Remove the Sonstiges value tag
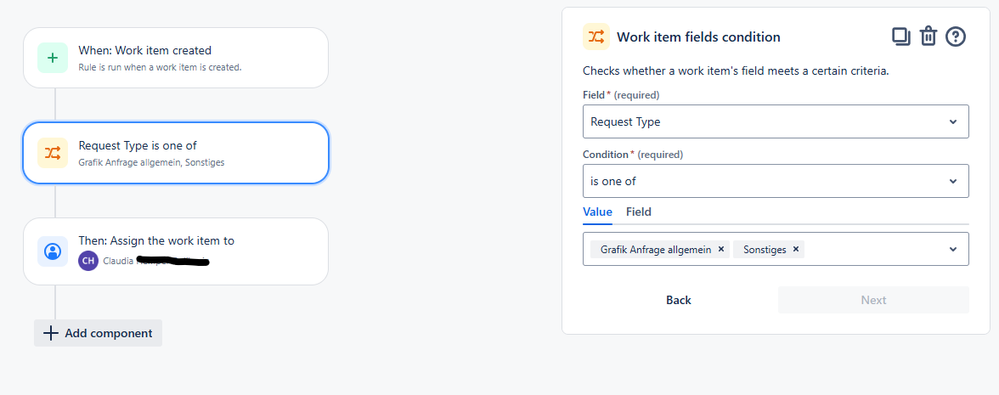The image size is (999, 395). pyautogui.click(x=796, y=249)
